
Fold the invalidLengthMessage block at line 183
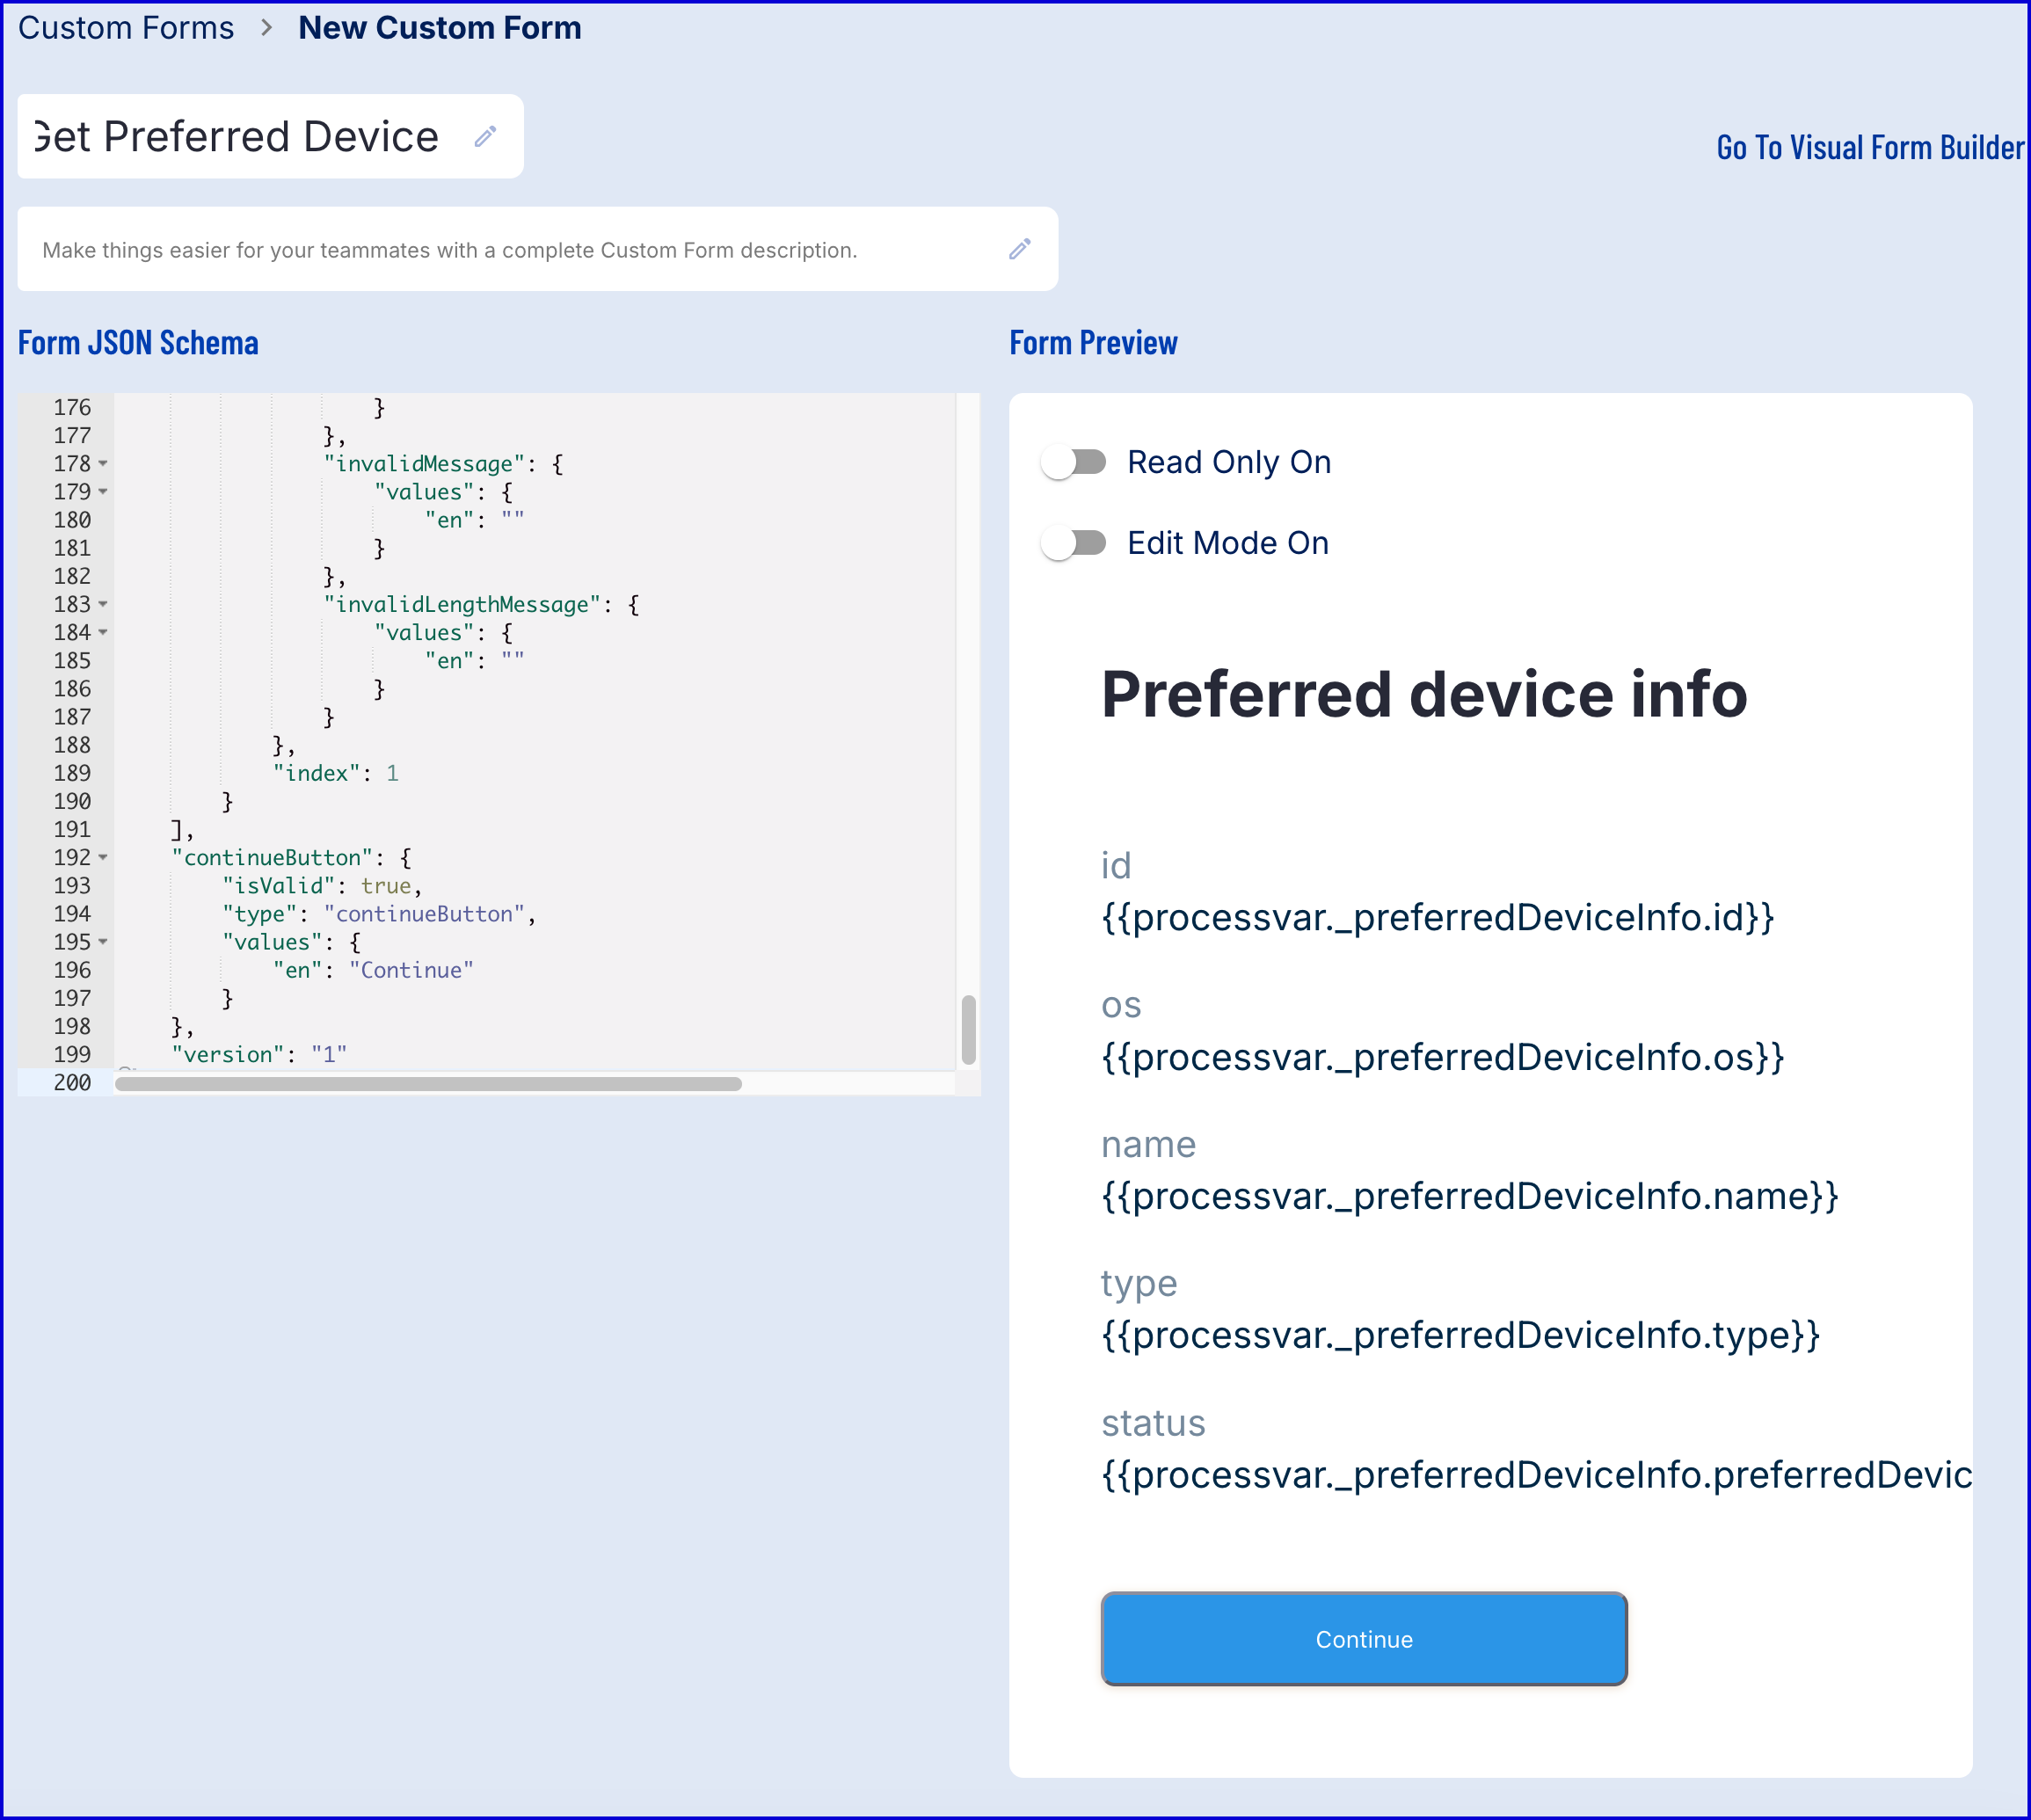tap(103, 605)
